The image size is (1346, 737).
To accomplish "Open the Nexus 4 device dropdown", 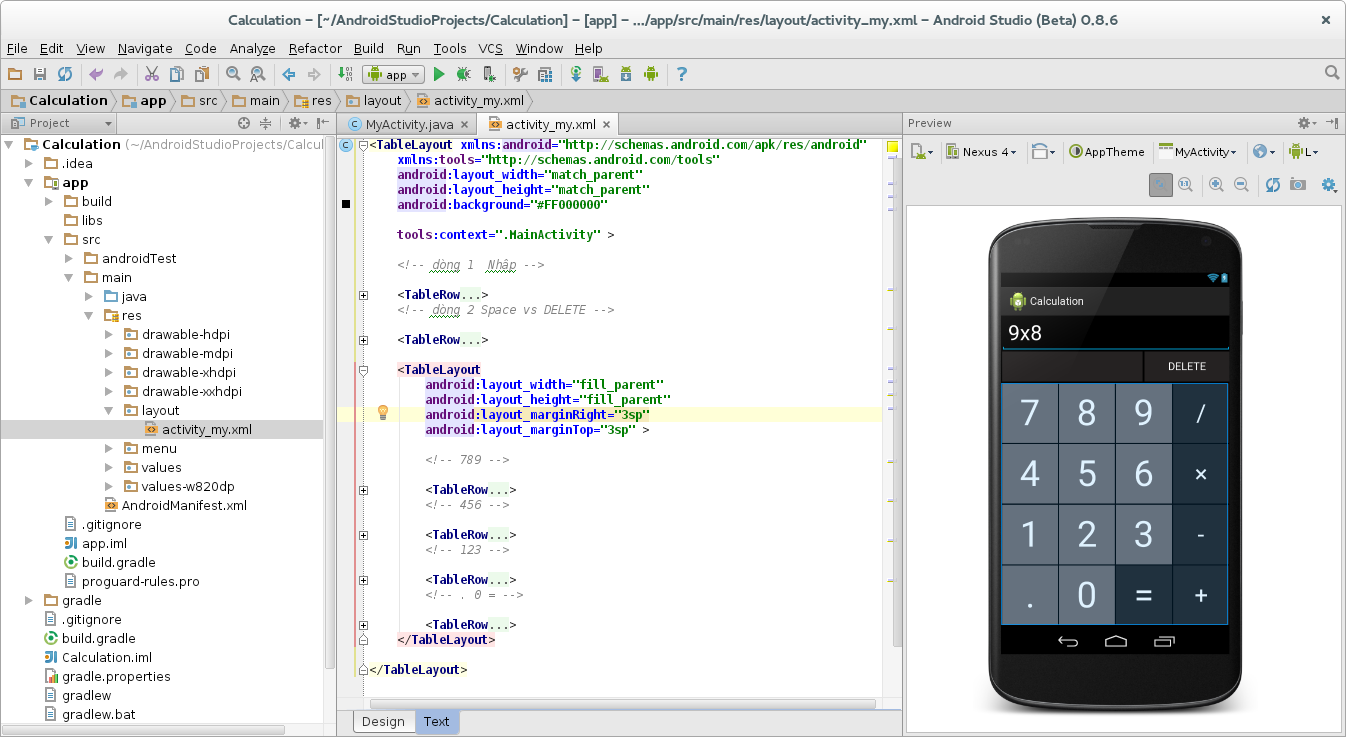I will coord(981,151).
